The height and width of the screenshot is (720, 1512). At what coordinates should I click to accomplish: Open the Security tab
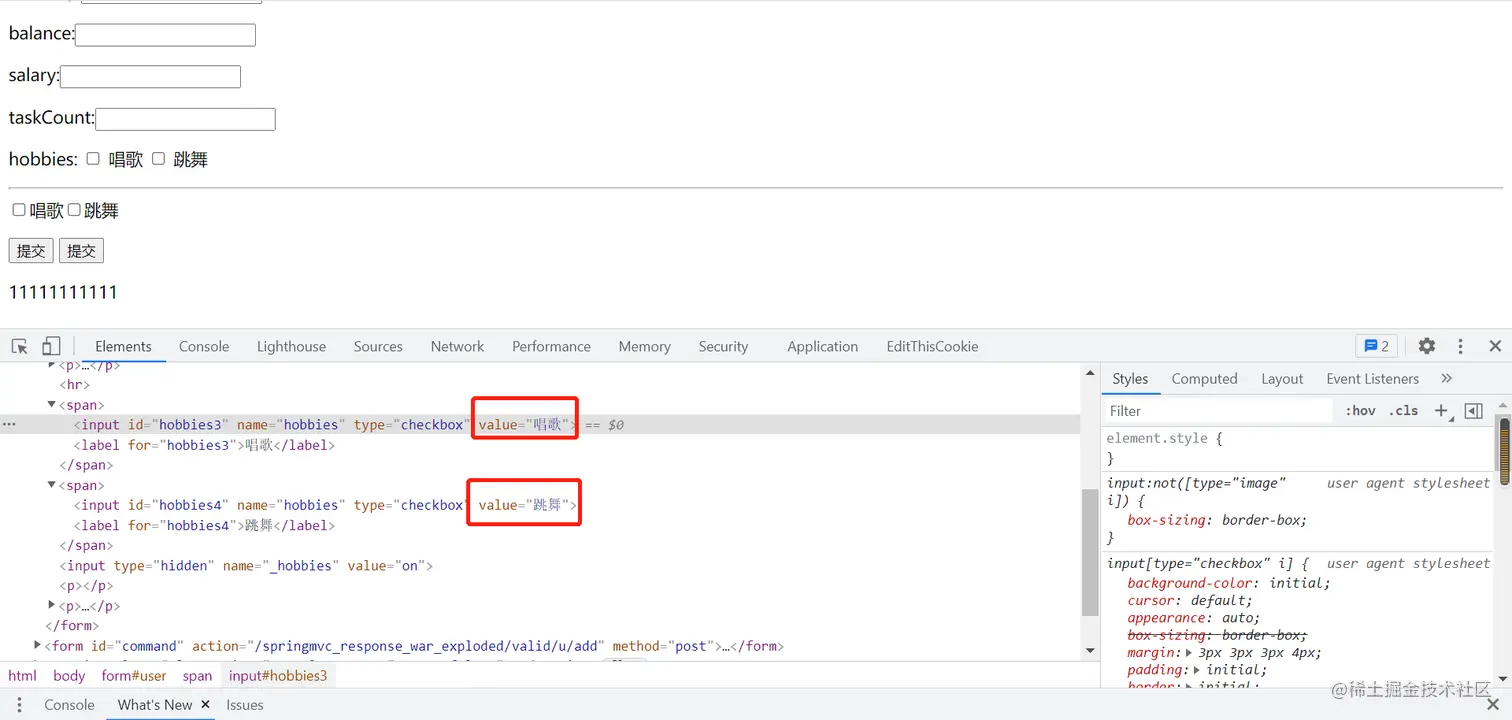point(723,346)
